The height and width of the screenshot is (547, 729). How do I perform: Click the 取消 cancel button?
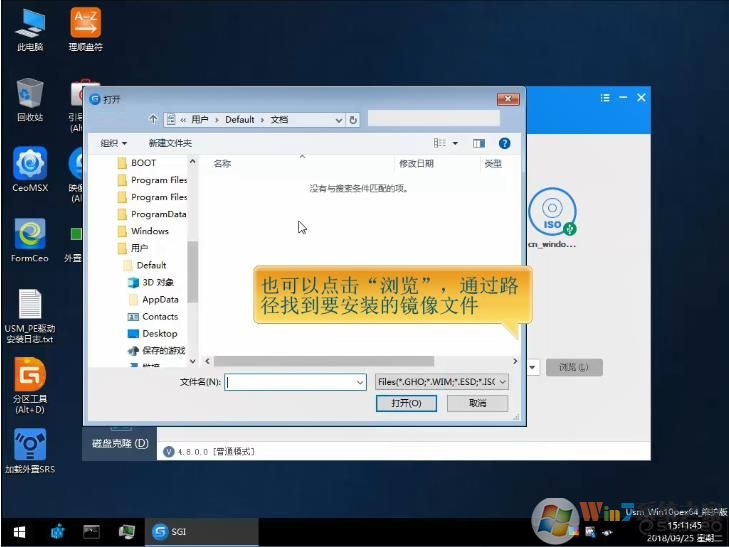pyautogui.click(x=465, y=403)
